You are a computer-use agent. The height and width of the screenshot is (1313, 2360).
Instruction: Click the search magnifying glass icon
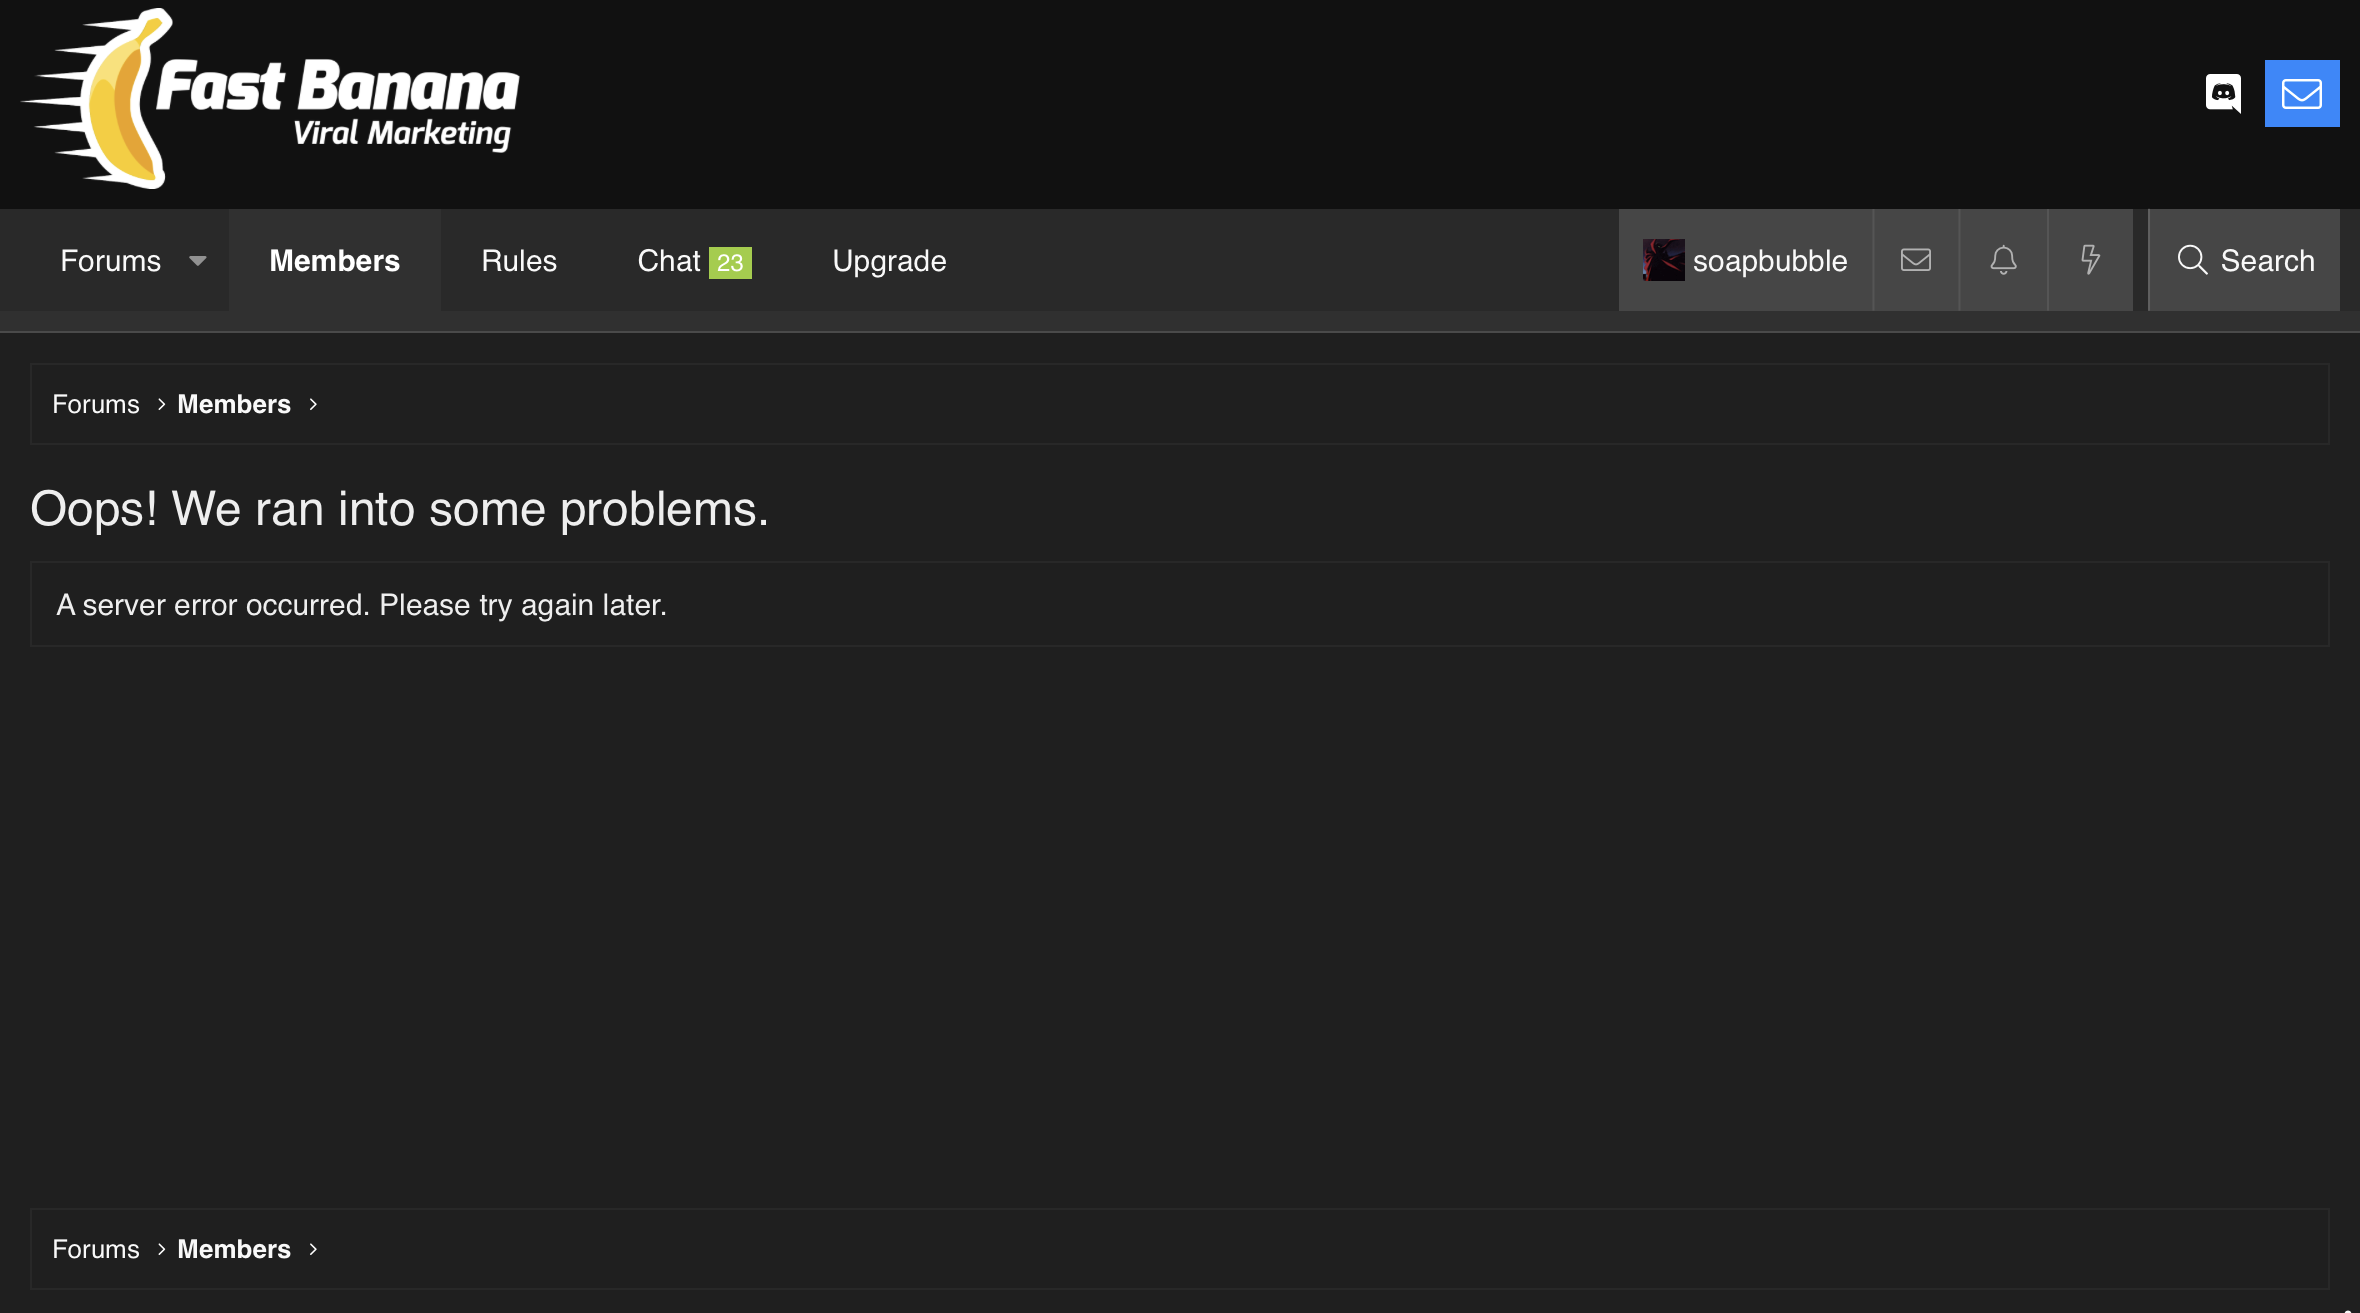click(2192, 261)
